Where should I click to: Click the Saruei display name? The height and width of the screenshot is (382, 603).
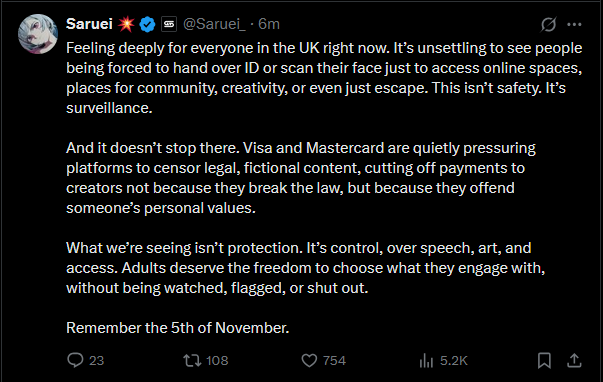coord(89,24)
